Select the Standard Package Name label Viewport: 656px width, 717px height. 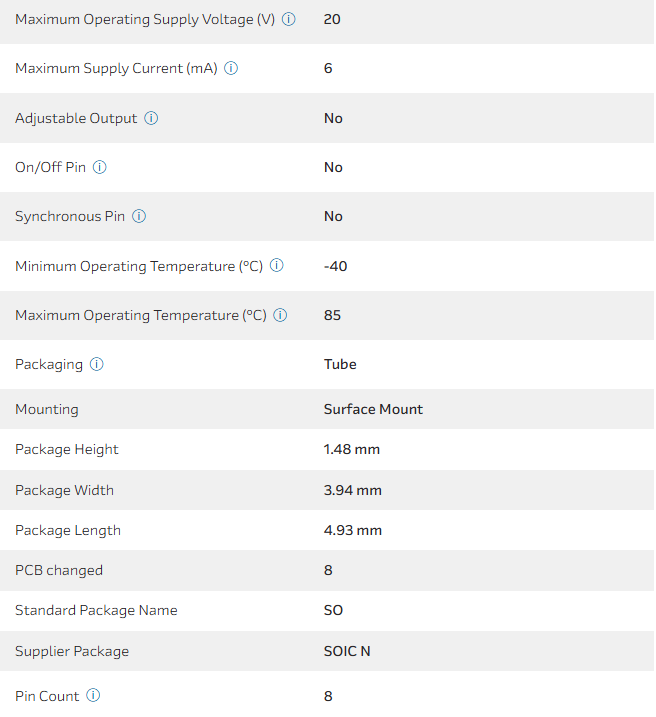tap(96, 610)
